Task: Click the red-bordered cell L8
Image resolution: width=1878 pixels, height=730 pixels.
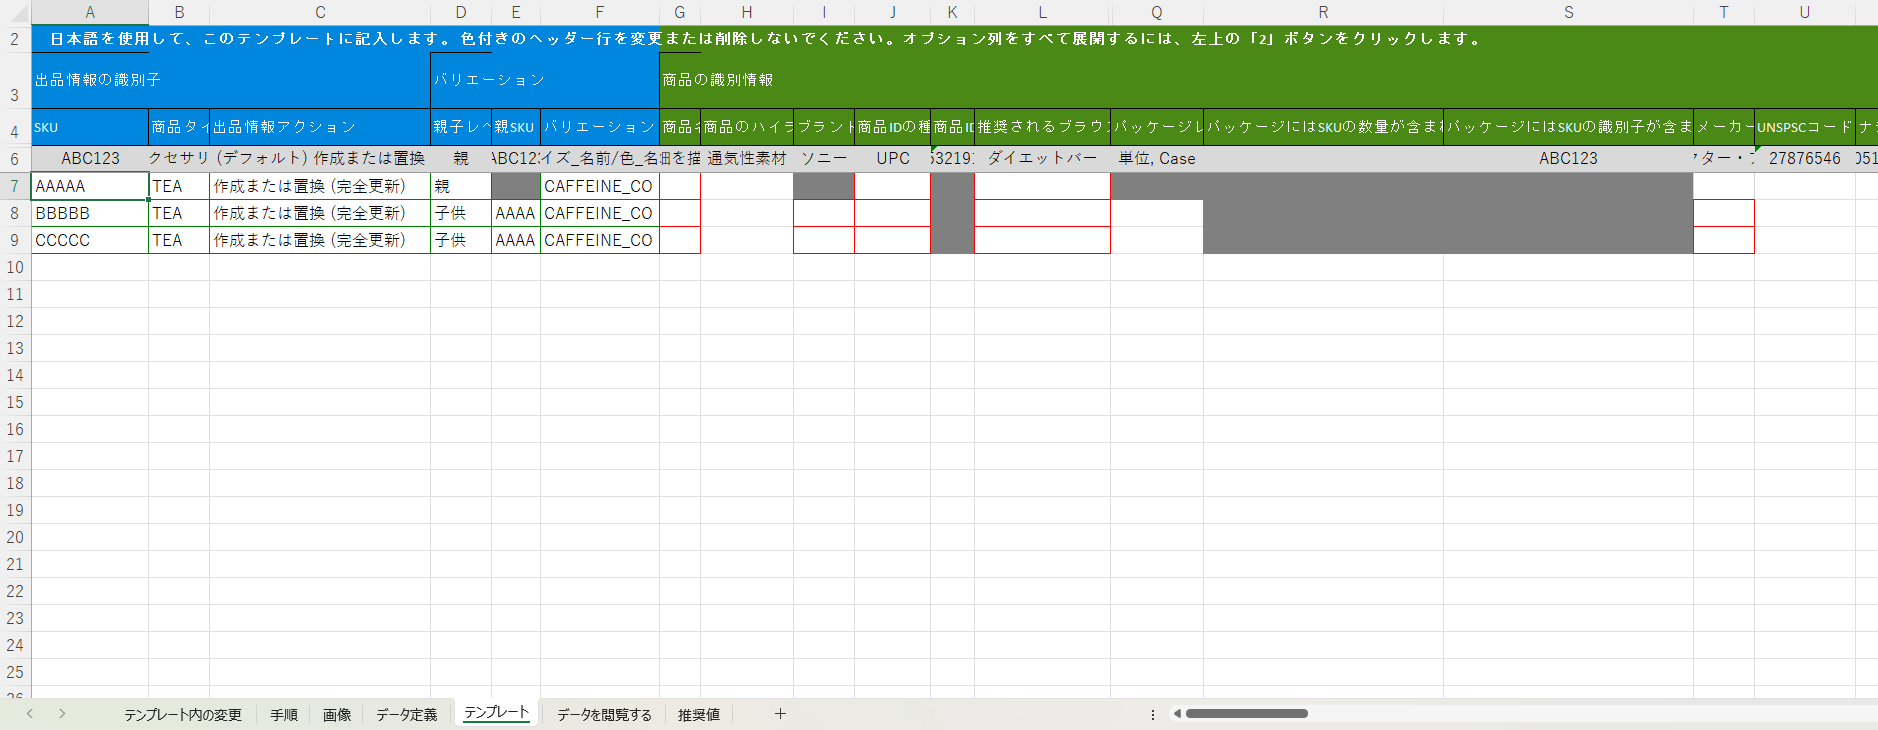Action: tap(1042, 213)
